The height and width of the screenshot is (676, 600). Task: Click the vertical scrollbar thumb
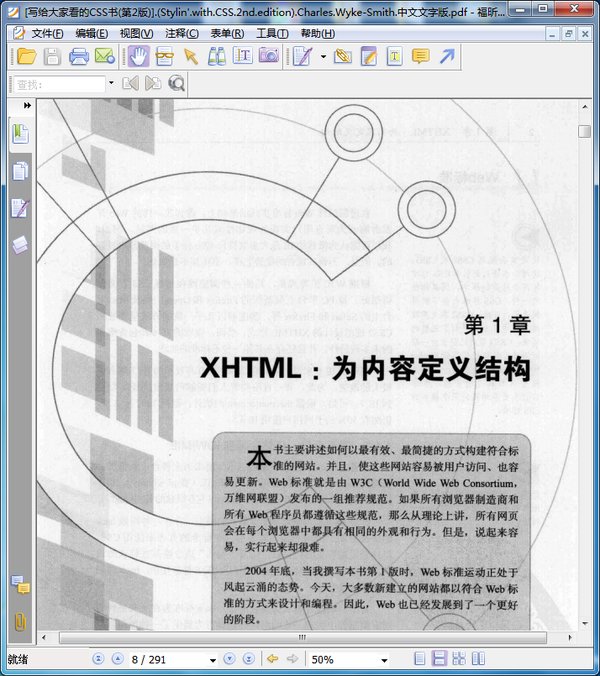[584, 131]
